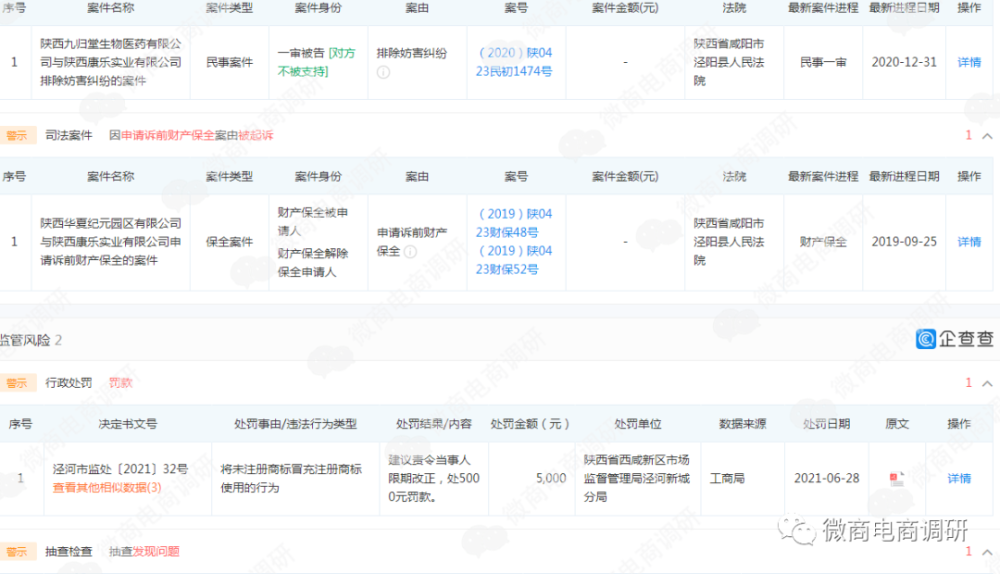Click 财产保全 progress cell
Image resolution: width=1000 pixels, height=574 pixels.
pyautogui.click(x=823, y=242)
